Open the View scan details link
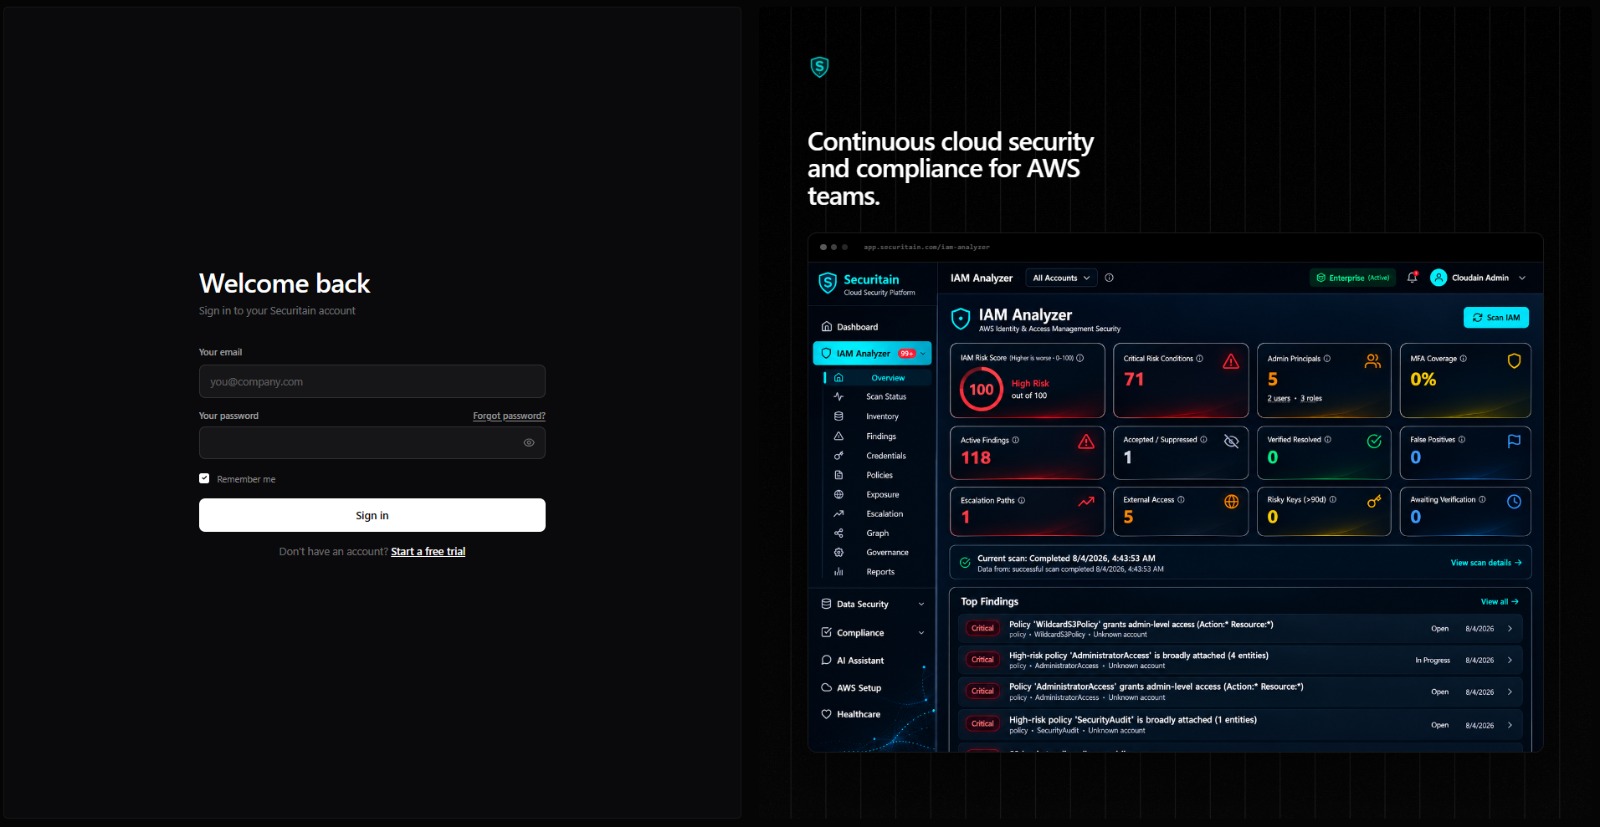The height and width of the screenshot is (827, 1600). (1486, 563)
